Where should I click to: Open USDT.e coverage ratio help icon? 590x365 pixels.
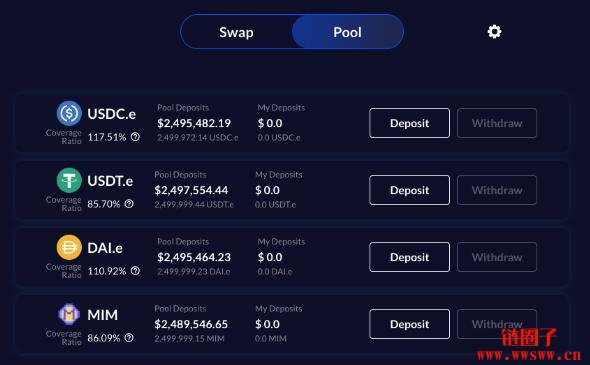[129, 204]
